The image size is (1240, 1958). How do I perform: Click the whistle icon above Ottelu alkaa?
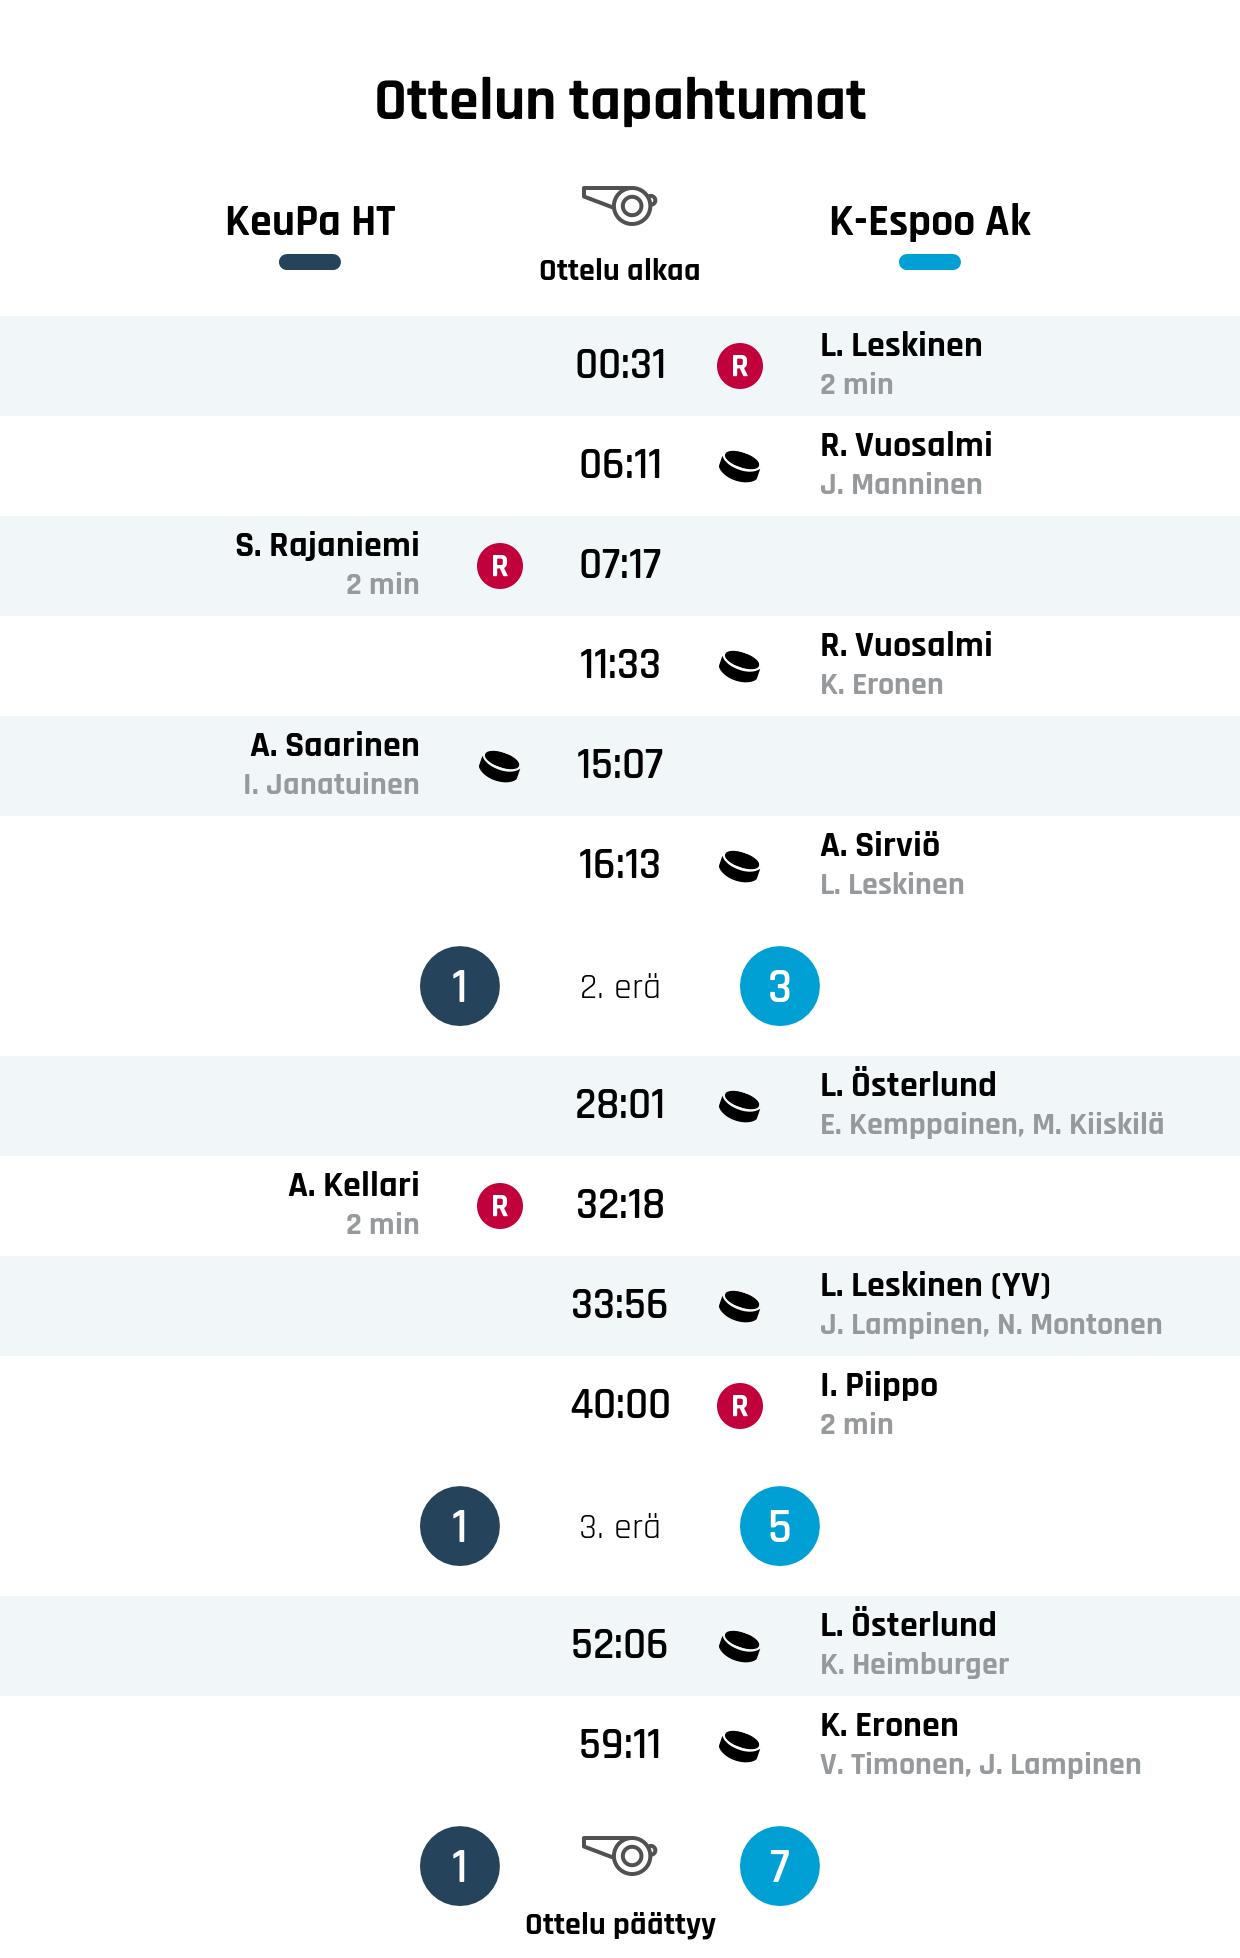(x=619, y=205)
